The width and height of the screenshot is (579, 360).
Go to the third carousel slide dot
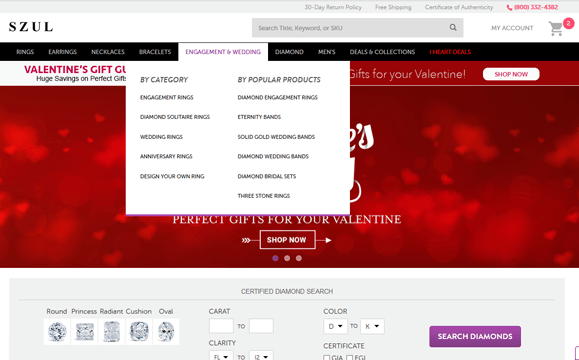point(299,258)
